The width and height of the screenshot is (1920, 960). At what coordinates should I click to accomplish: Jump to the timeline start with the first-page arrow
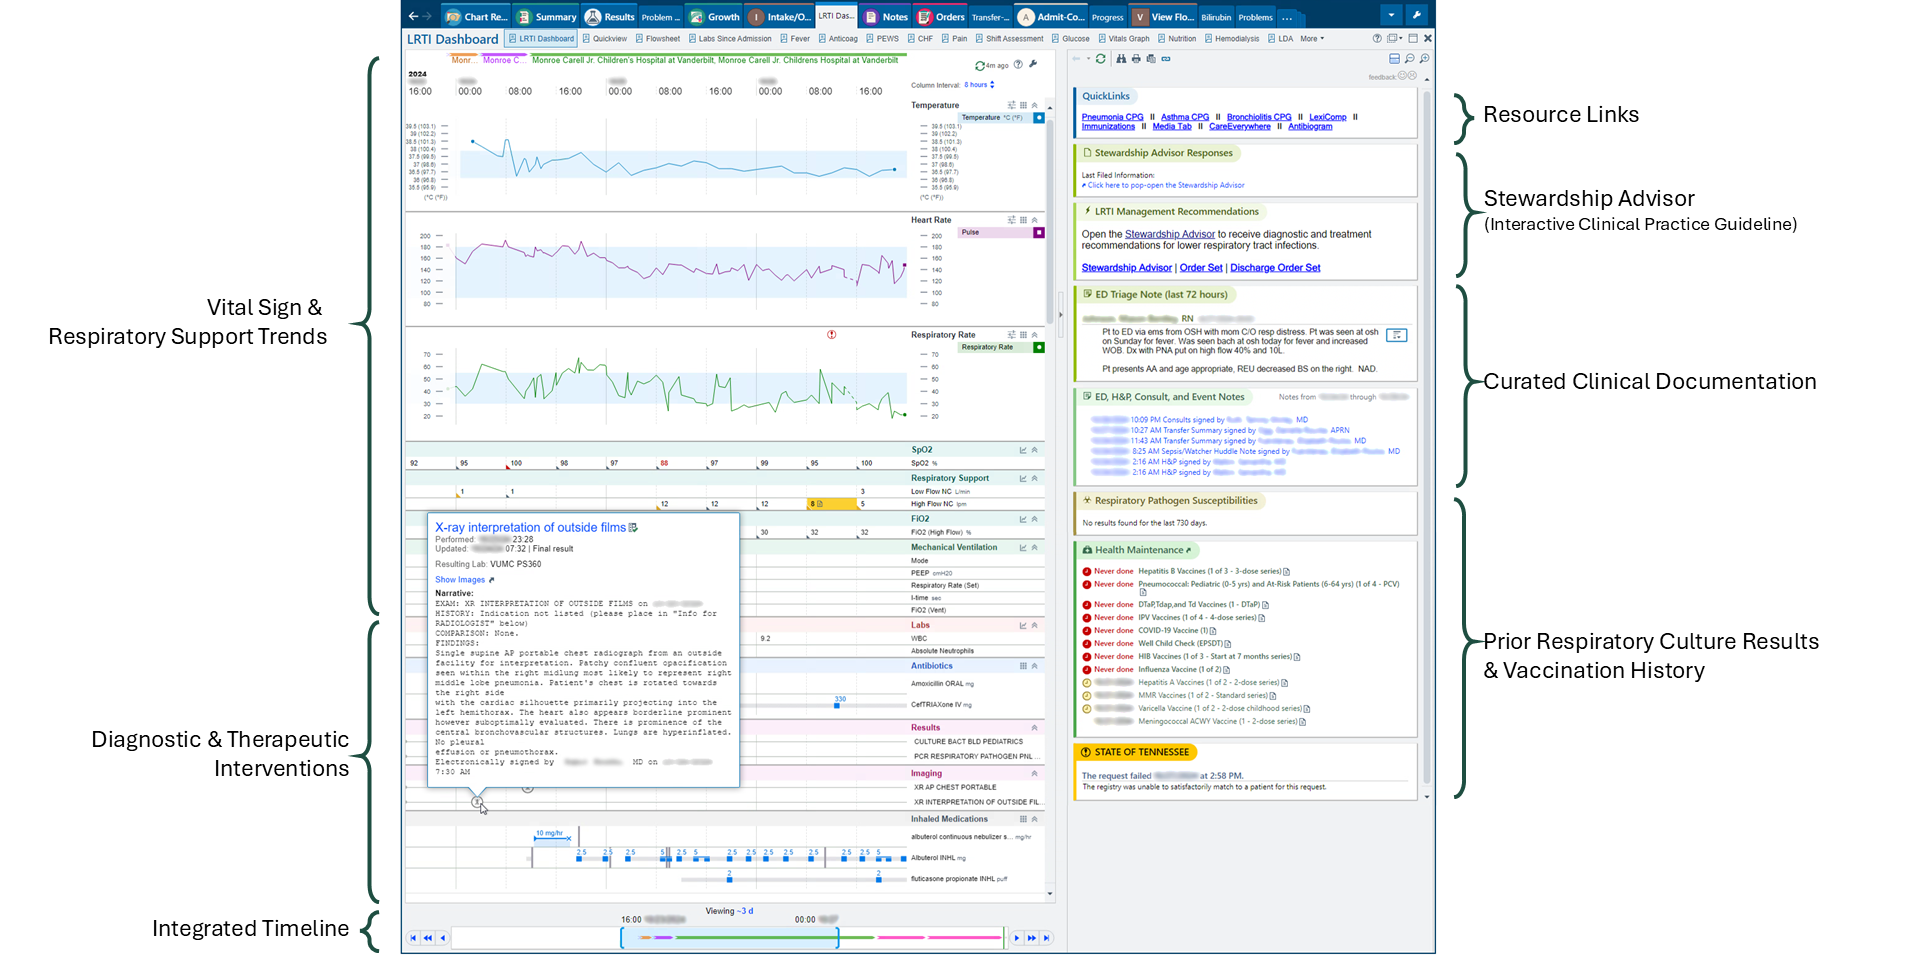(413, 938)
